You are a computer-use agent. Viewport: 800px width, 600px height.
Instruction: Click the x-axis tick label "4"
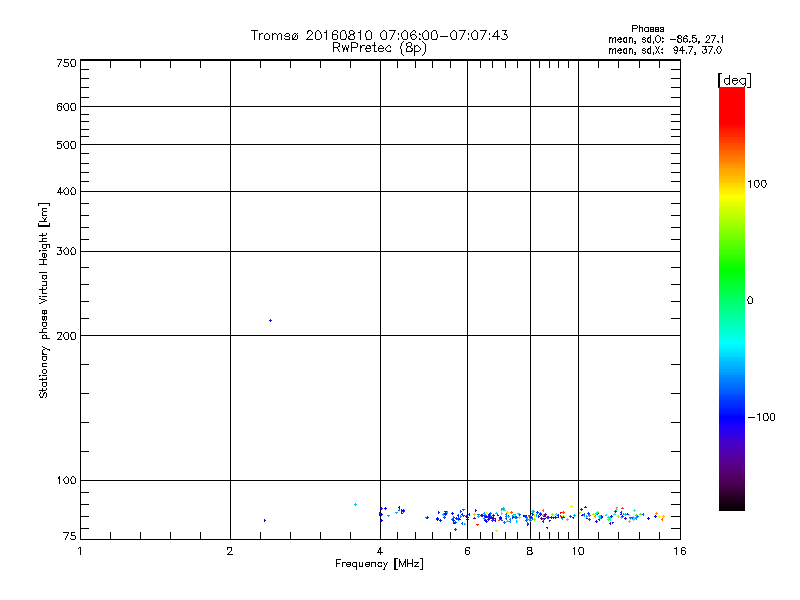click(380, 551)
